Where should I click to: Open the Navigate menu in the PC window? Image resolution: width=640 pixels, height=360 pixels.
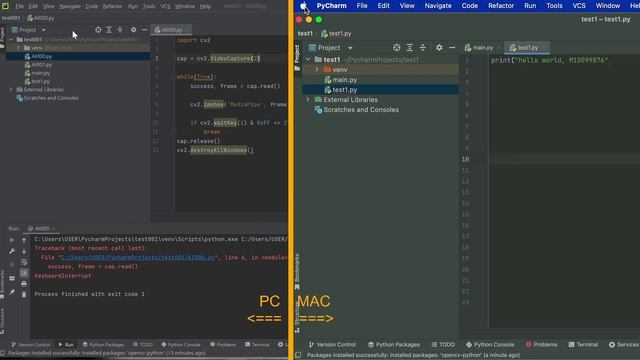[x=70, y=6]
